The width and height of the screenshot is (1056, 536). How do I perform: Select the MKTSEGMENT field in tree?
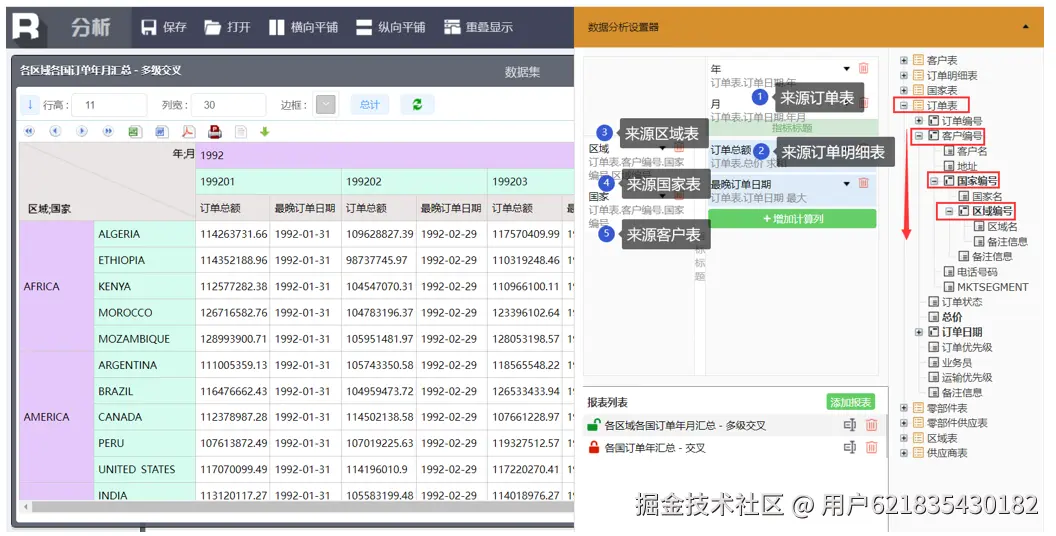pyautogui.click(x=993, y=287)
